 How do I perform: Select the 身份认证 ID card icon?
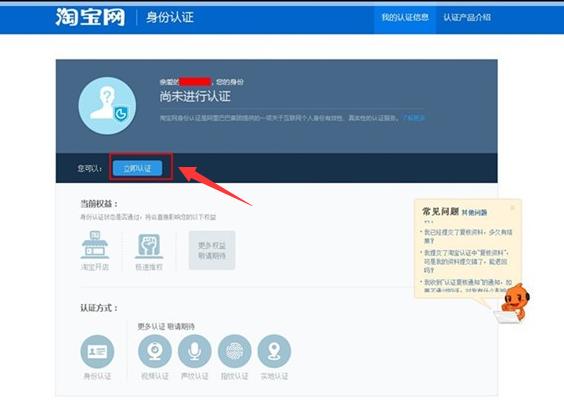(97, 351)
